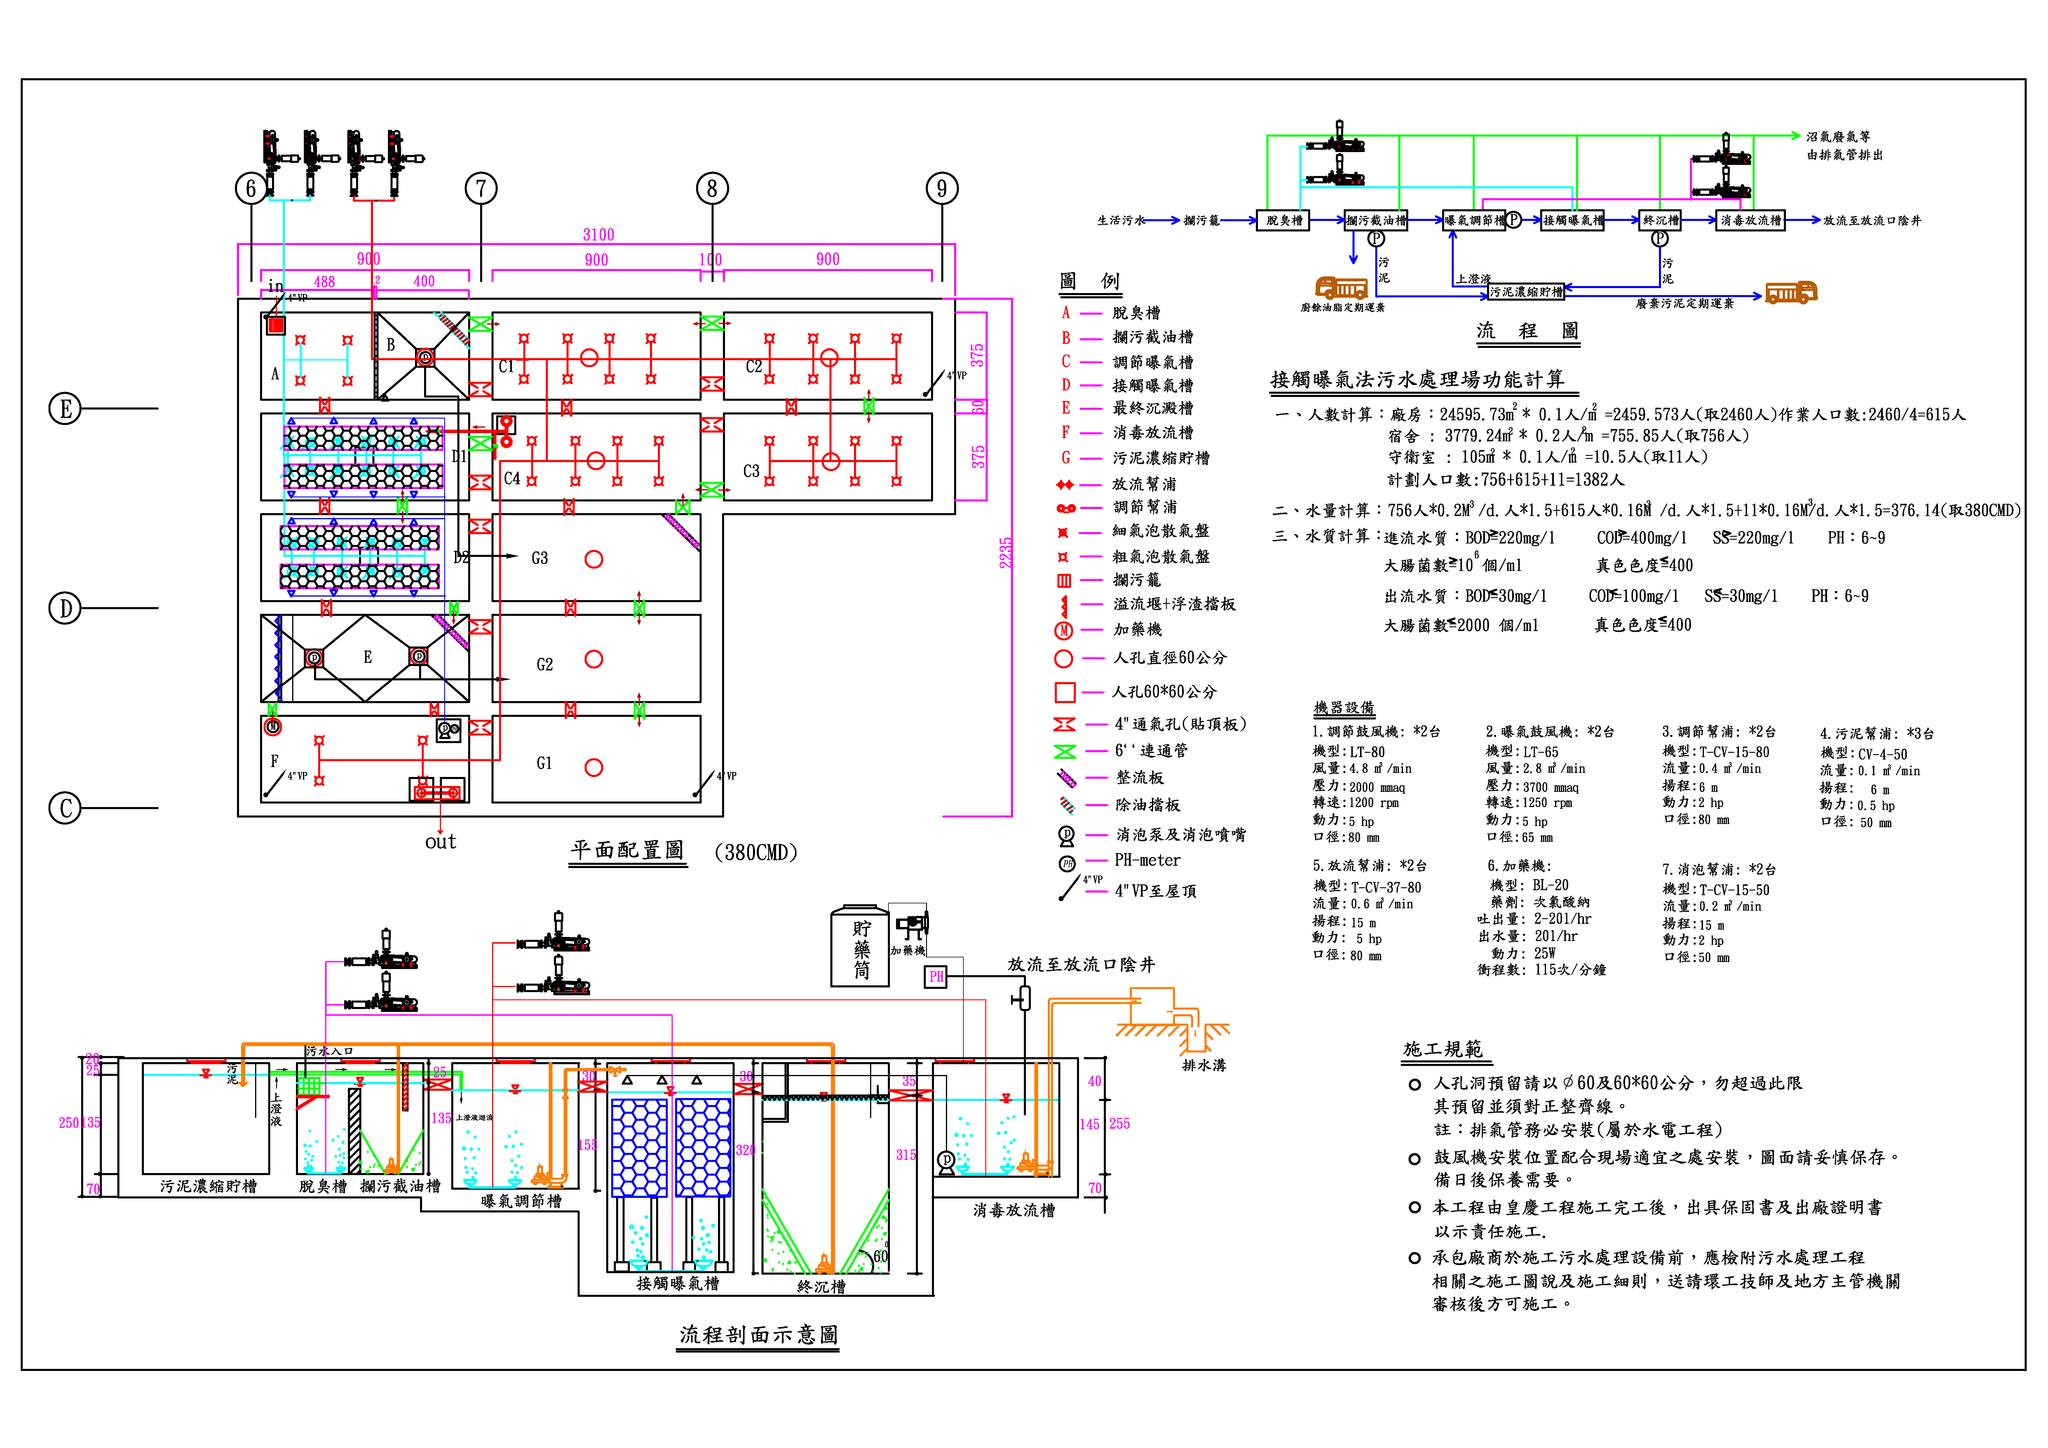Click the 消泡泵及消泡噴嘴 legend symbol
The width and height of the screenshot is (2048, 1448).
[x=1066, y=834]
